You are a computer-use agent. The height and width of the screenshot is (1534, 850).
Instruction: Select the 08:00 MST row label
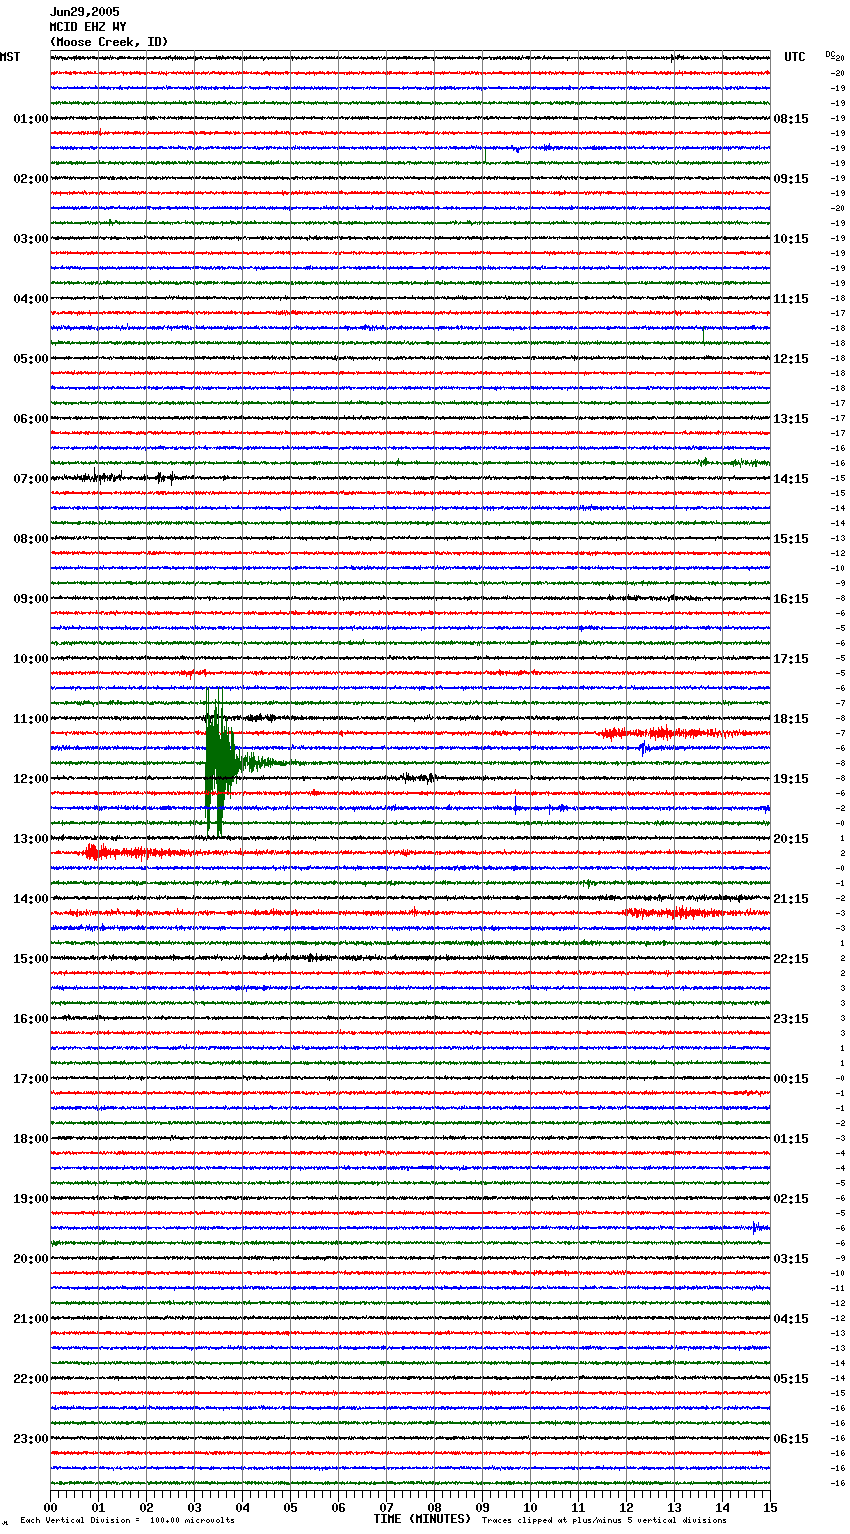coord(31,539)
